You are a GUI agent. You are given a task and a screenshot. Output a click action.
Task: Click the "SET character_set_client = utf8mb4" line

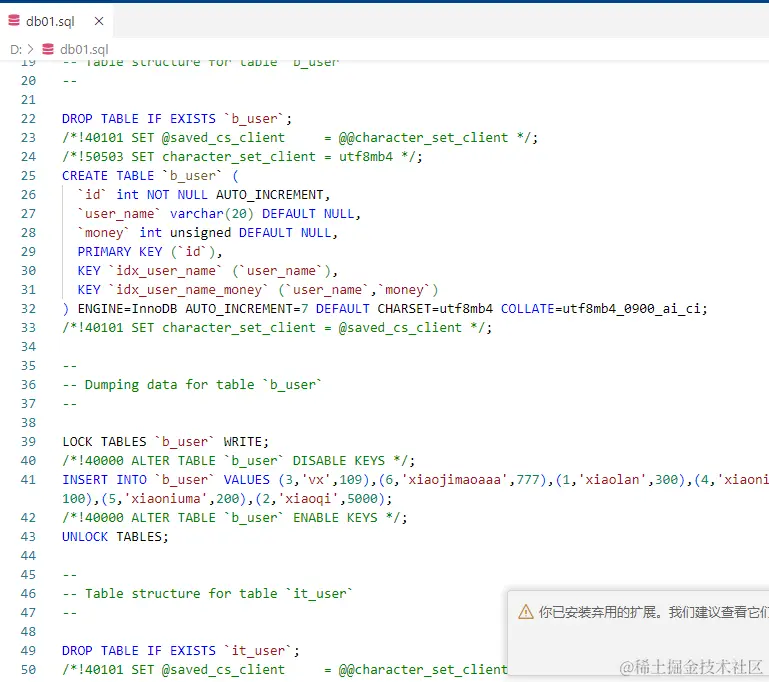(242, 157)
